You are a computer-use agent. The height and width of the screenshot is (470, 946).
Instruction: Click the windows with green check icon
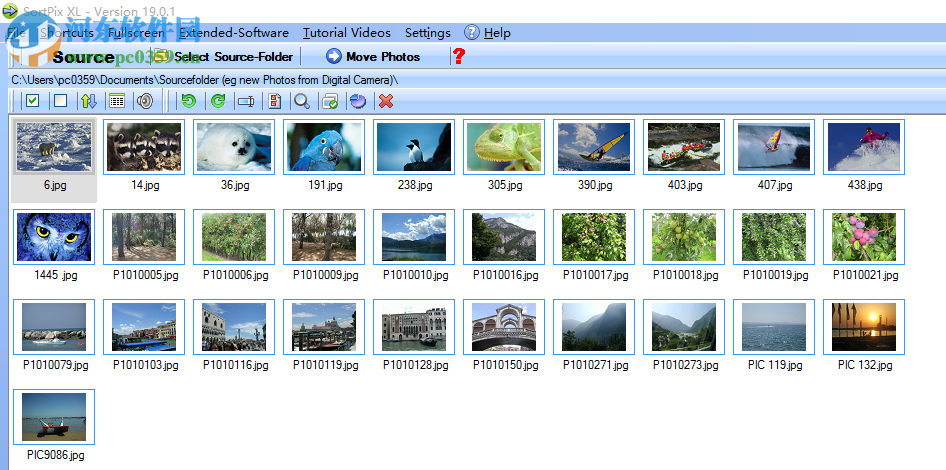330,101
